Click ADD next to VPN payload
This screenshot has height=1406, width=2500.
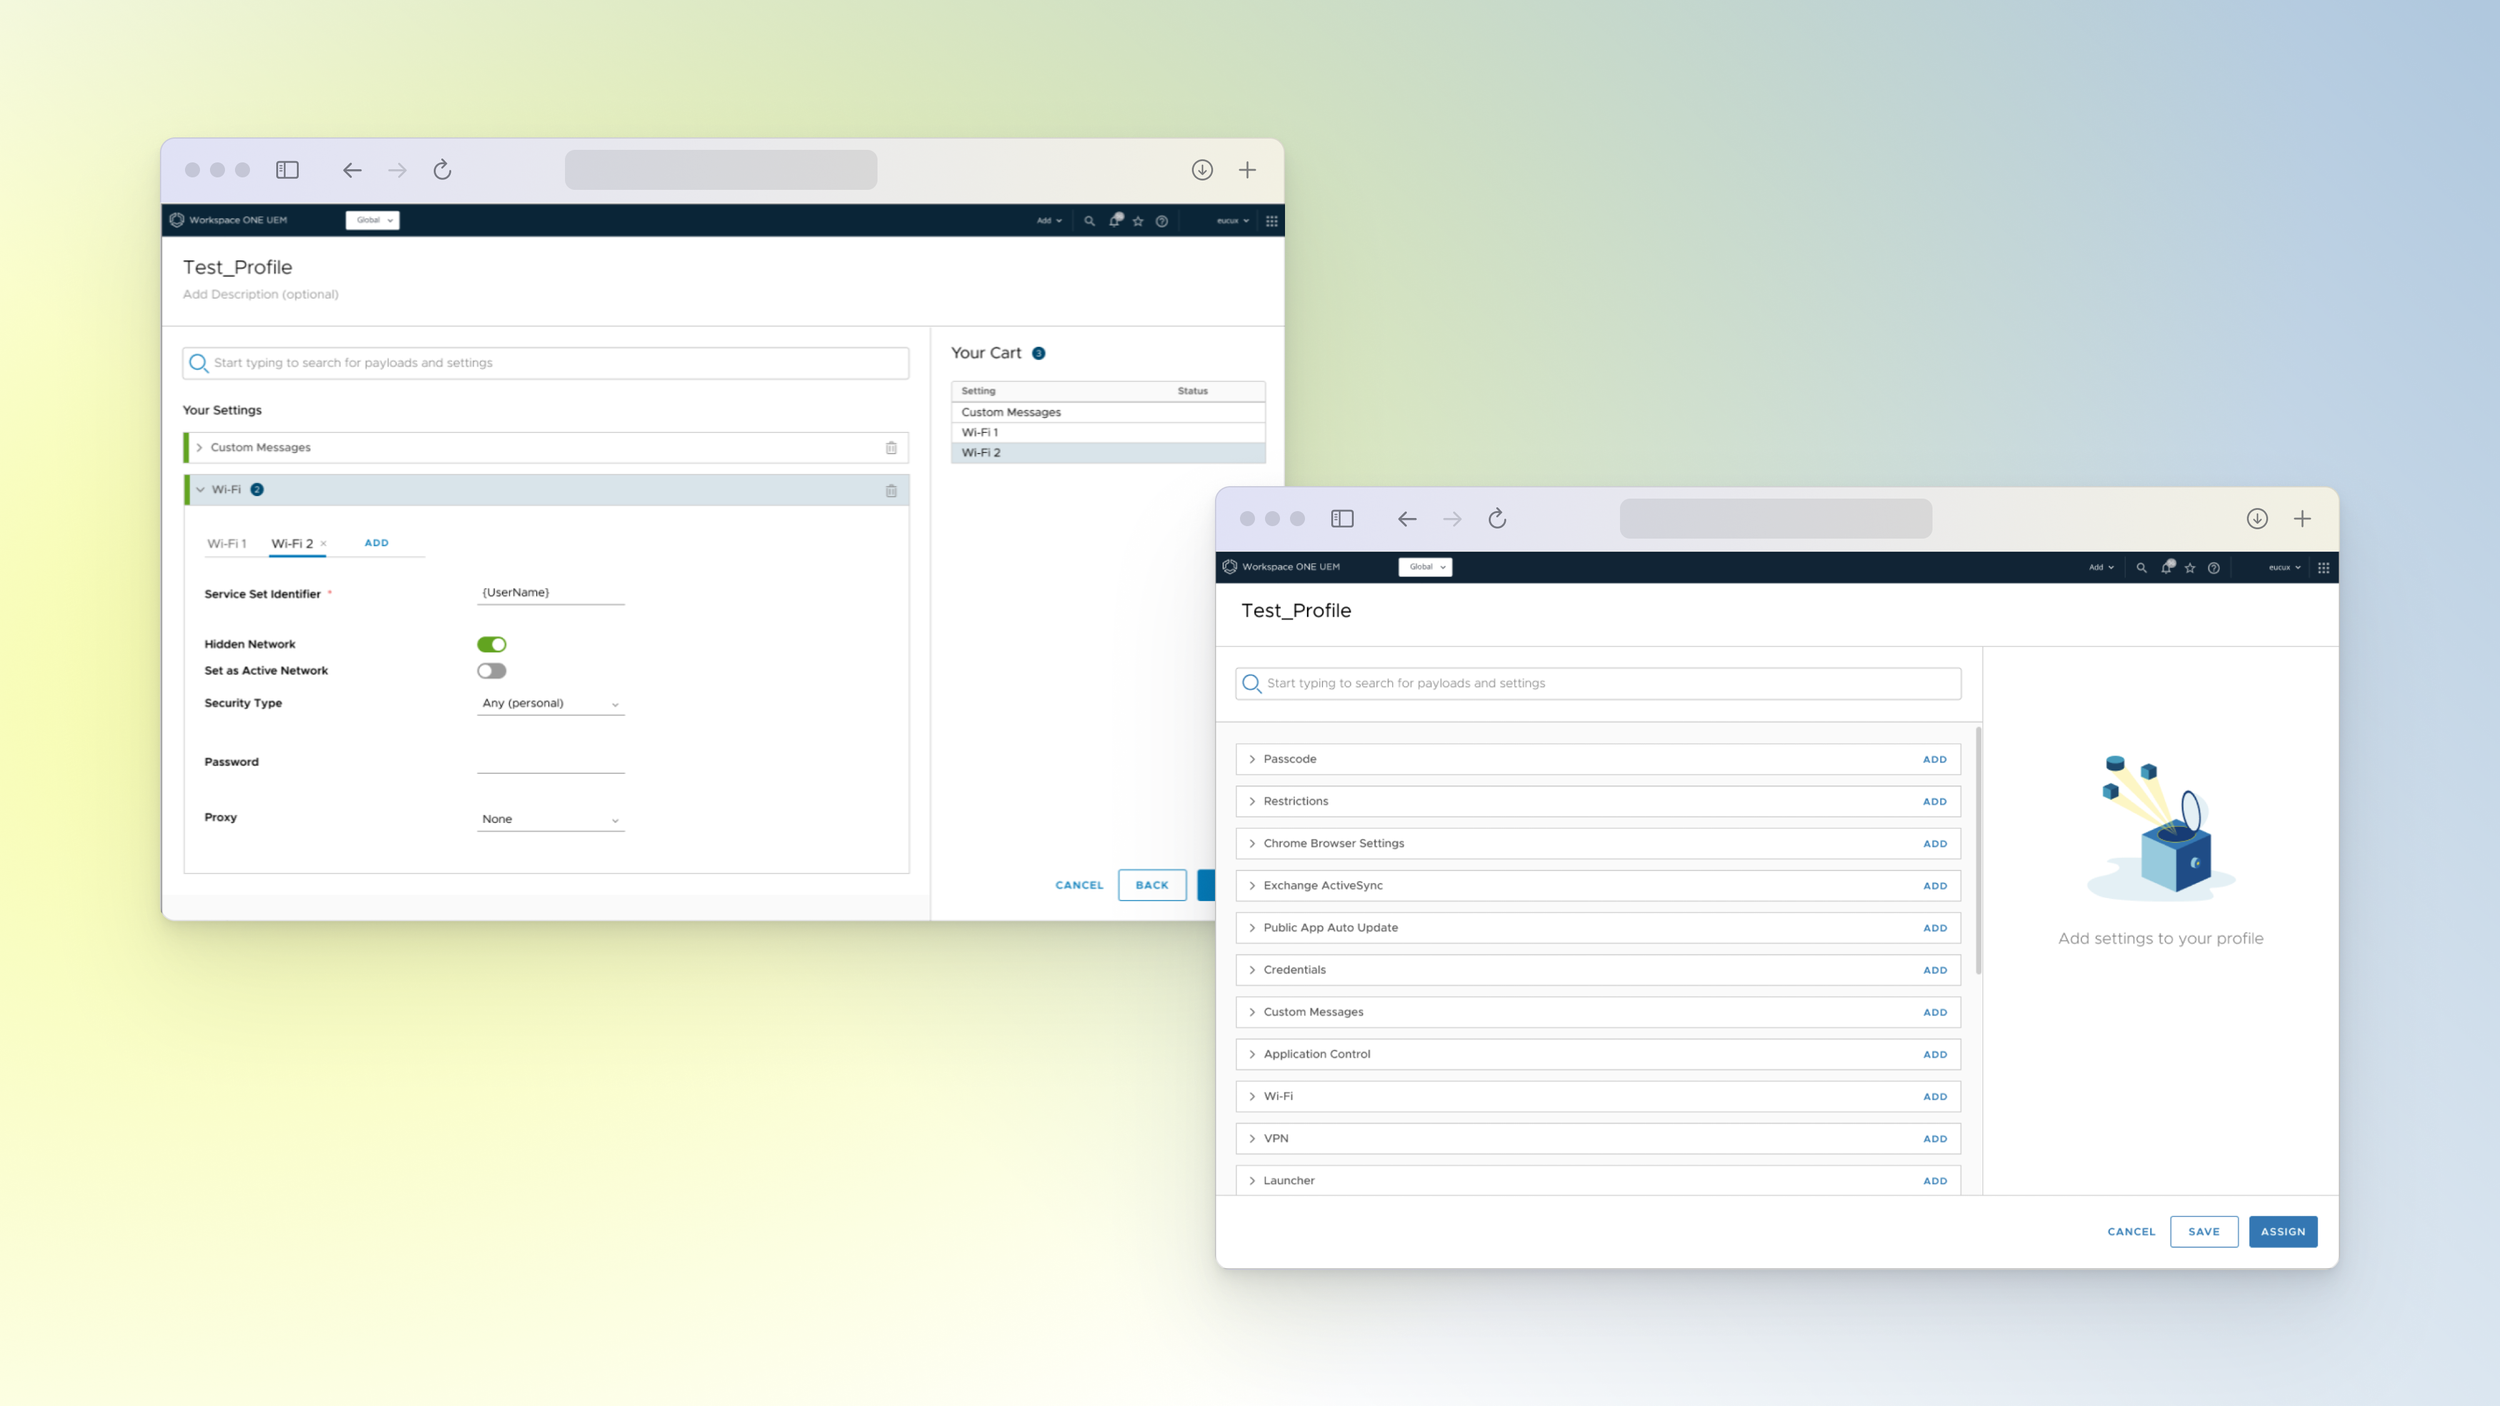coord(1934,1139)
